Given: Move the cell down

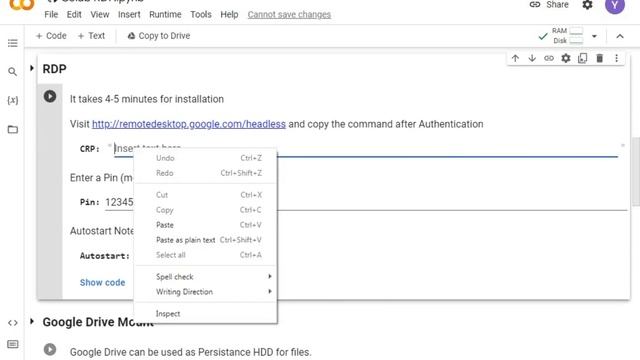Looking at the screenshot, I should click(532, 58).
